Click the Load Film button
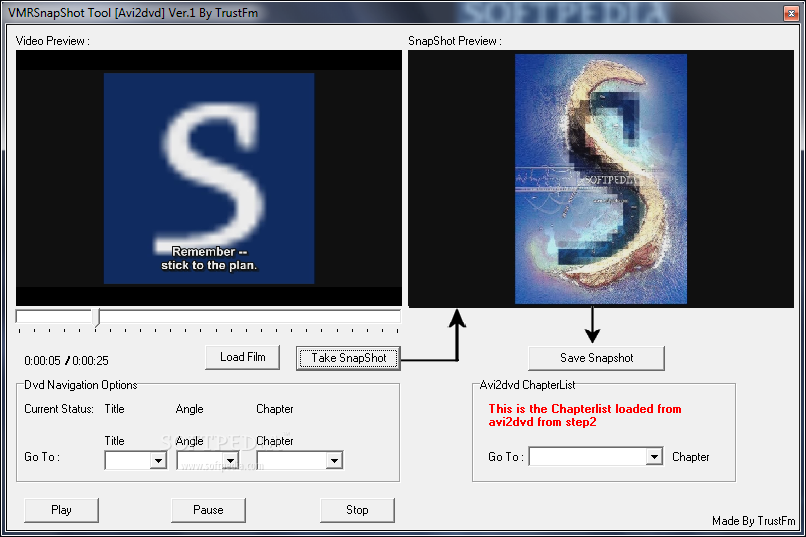This screenshot has height=537, width=806. (x=243, y=357)
